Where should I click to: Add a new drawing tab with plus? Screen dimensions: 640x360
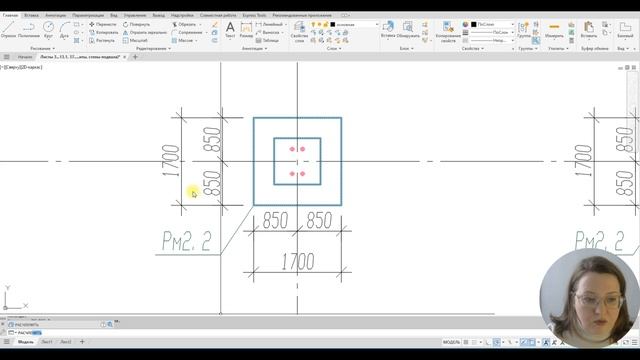pos(135,57)
